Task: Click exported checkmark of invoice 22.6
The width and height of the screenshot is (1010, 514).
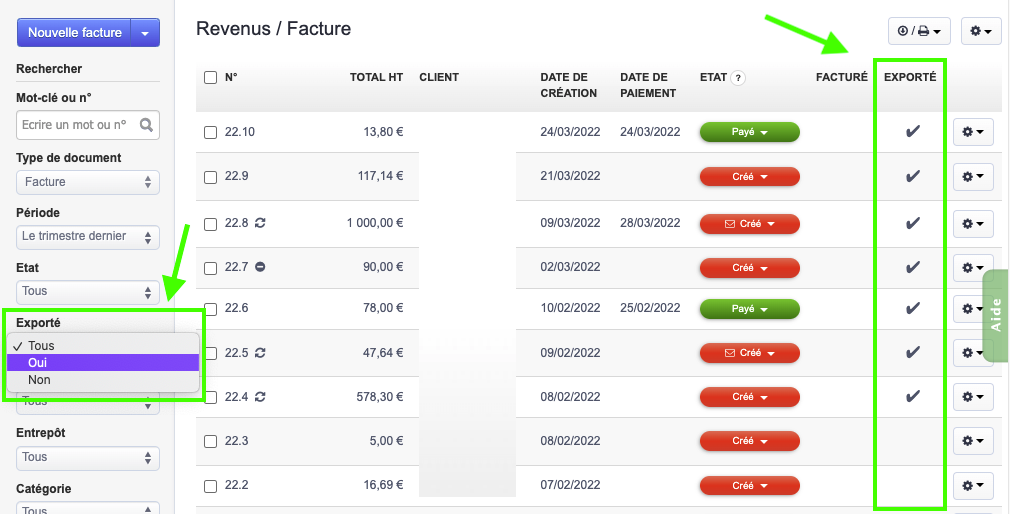Action: pos(912,308)
